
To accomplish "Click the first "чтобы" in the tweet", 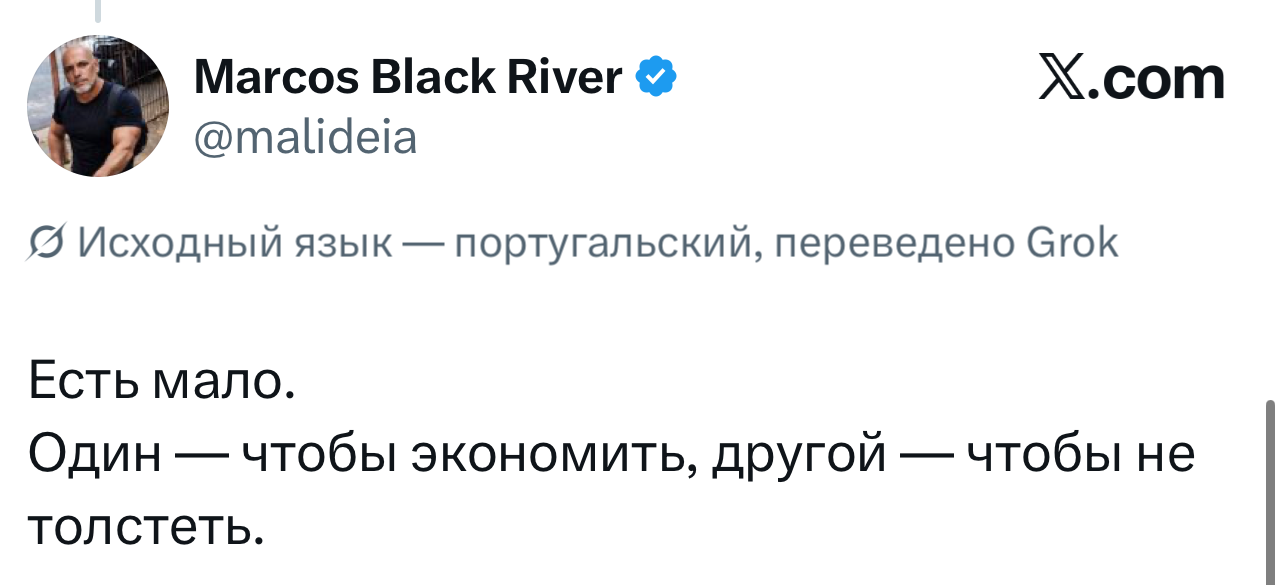I will (x=309, y=456).
